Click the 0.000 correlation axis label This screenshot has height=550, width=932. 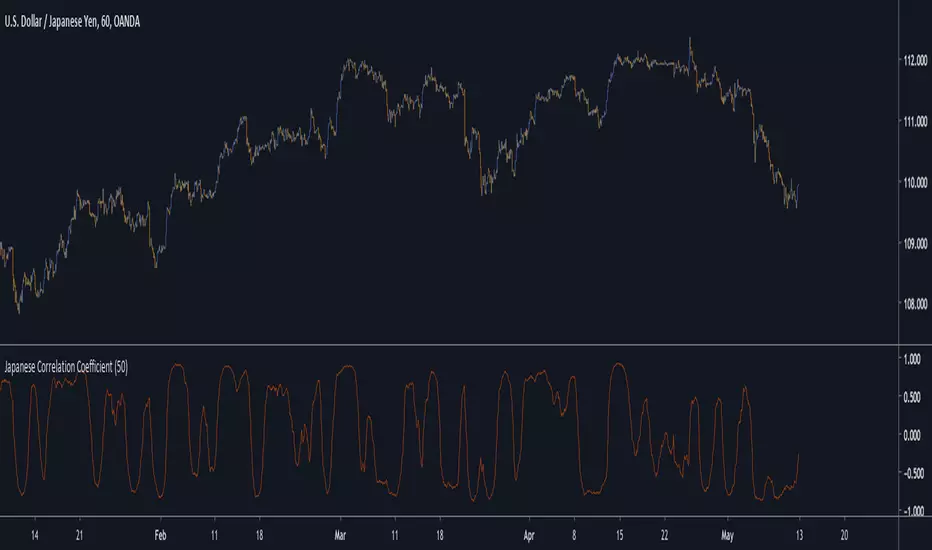912,435
